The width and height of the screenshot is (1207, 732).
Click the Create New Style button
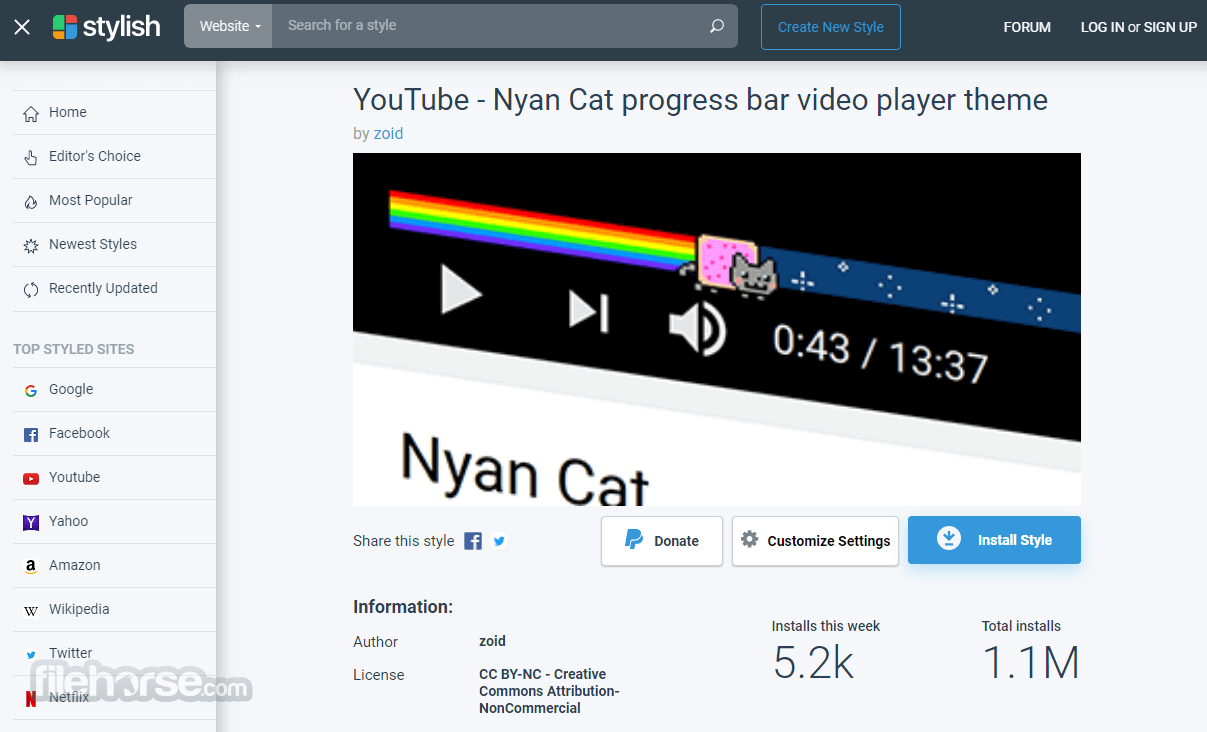tap(831, 27)
